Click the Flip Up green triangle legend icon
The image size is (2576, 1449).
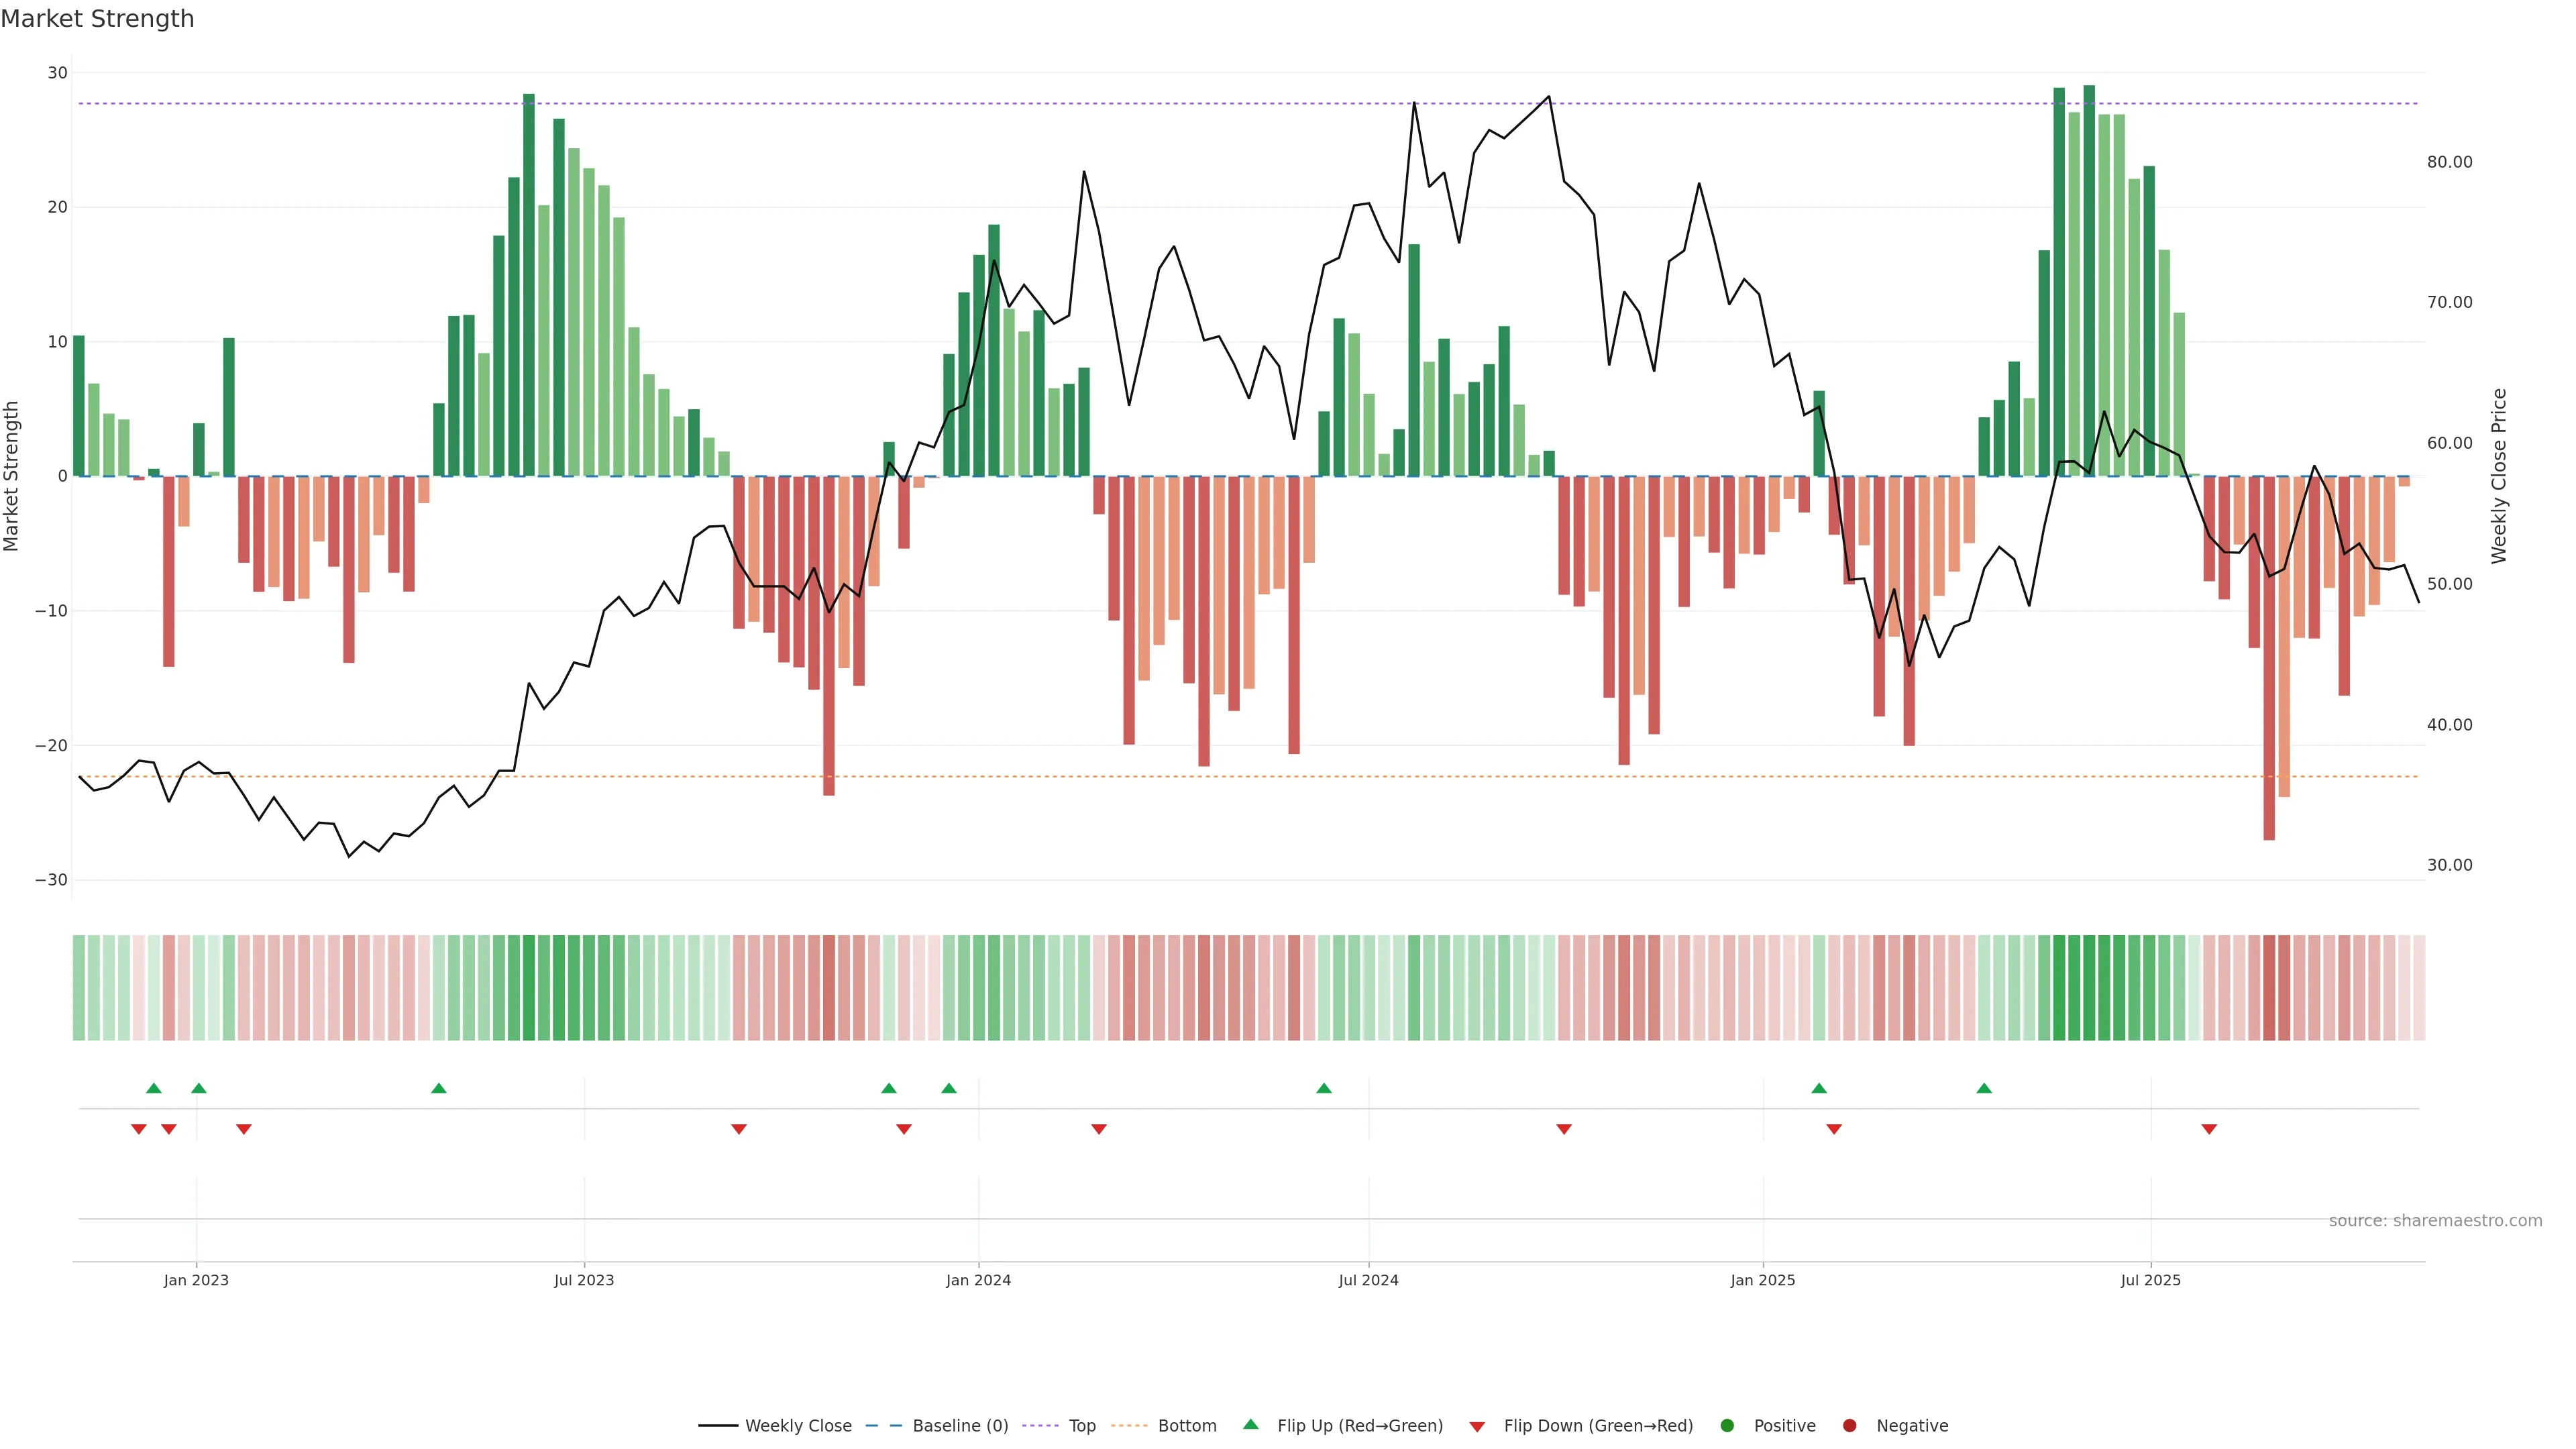(x=1250, y=1424)
